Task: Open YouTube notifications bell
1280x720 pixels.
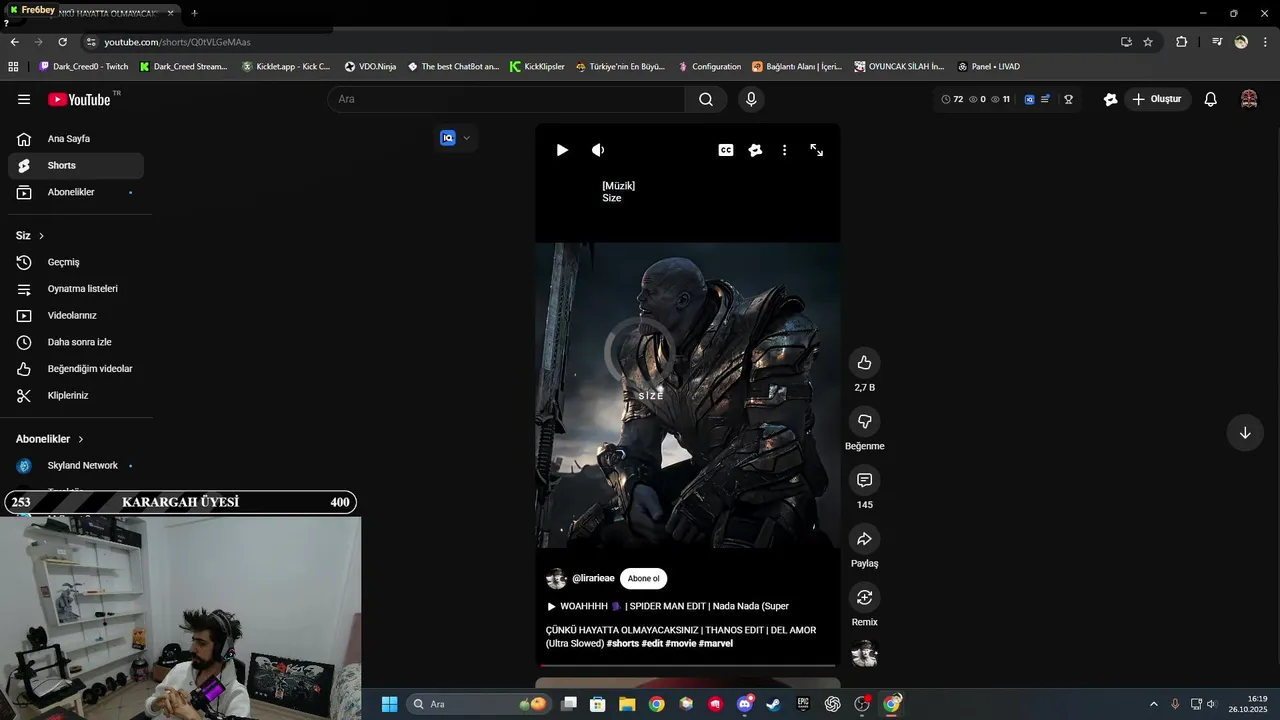Action: pyautogui.click(x=1210, y=99)
